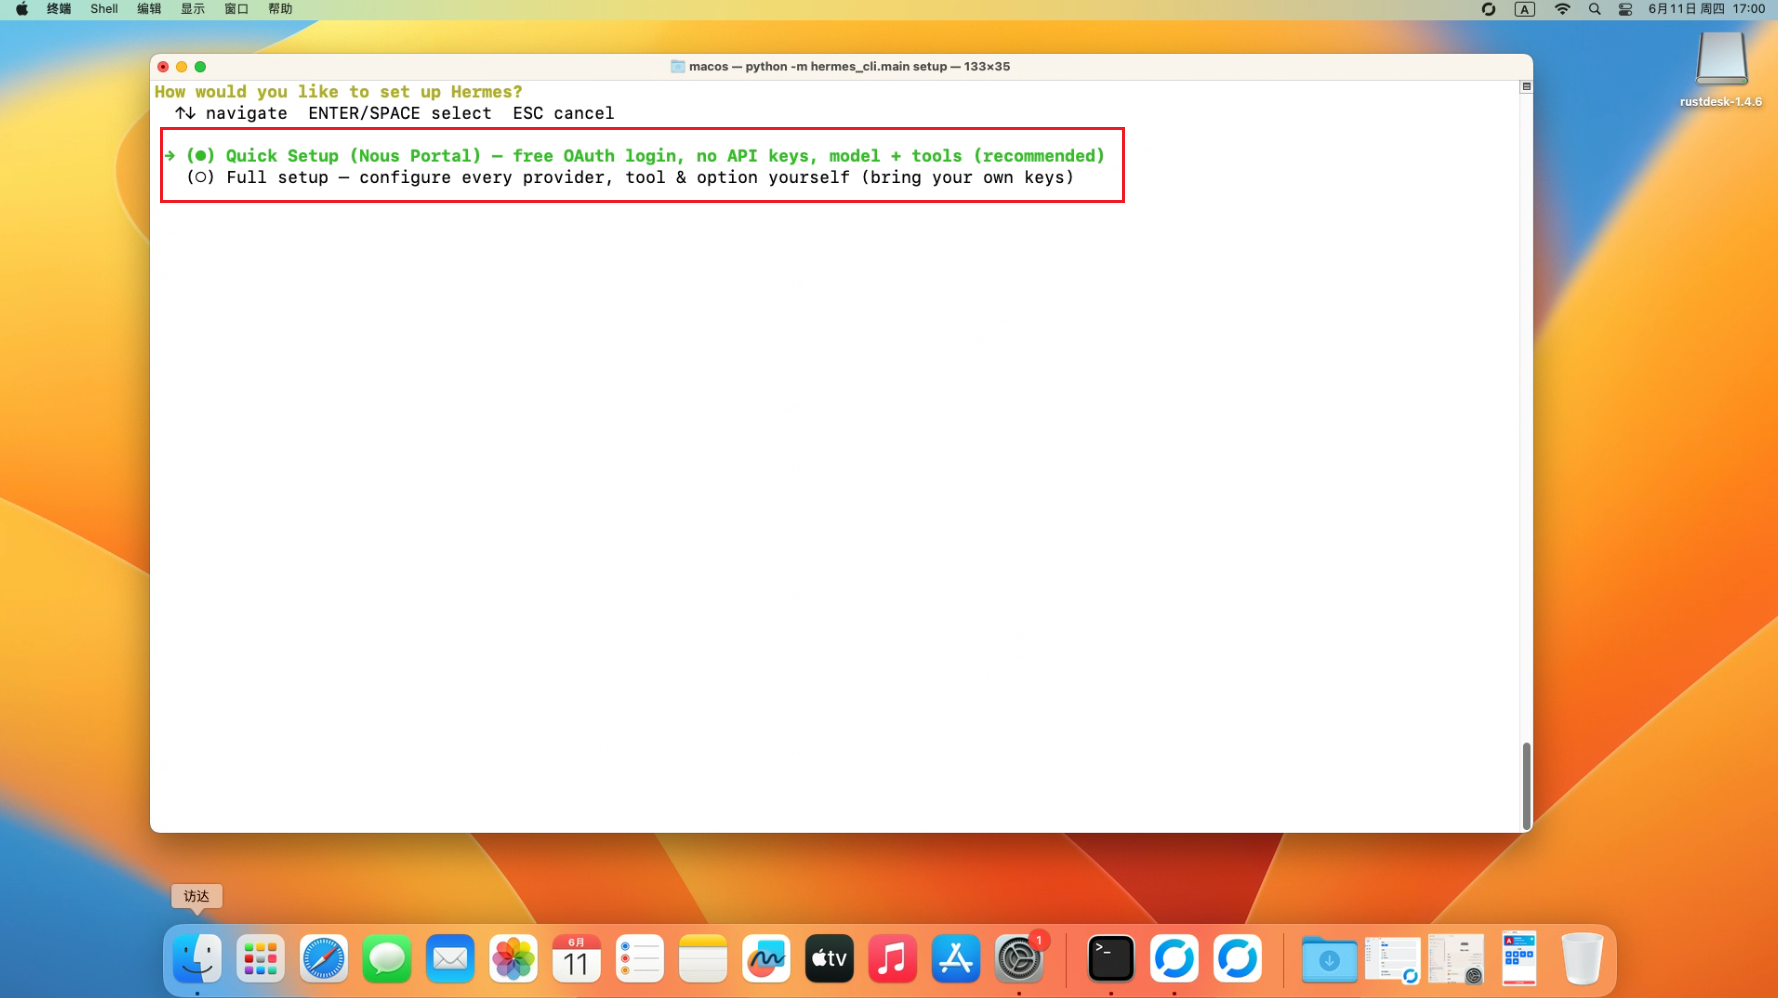Image resolution: width=1778 pixels, height=998 pixels.
Task: Launch Safari from the Dock
Action: point(324,959)
